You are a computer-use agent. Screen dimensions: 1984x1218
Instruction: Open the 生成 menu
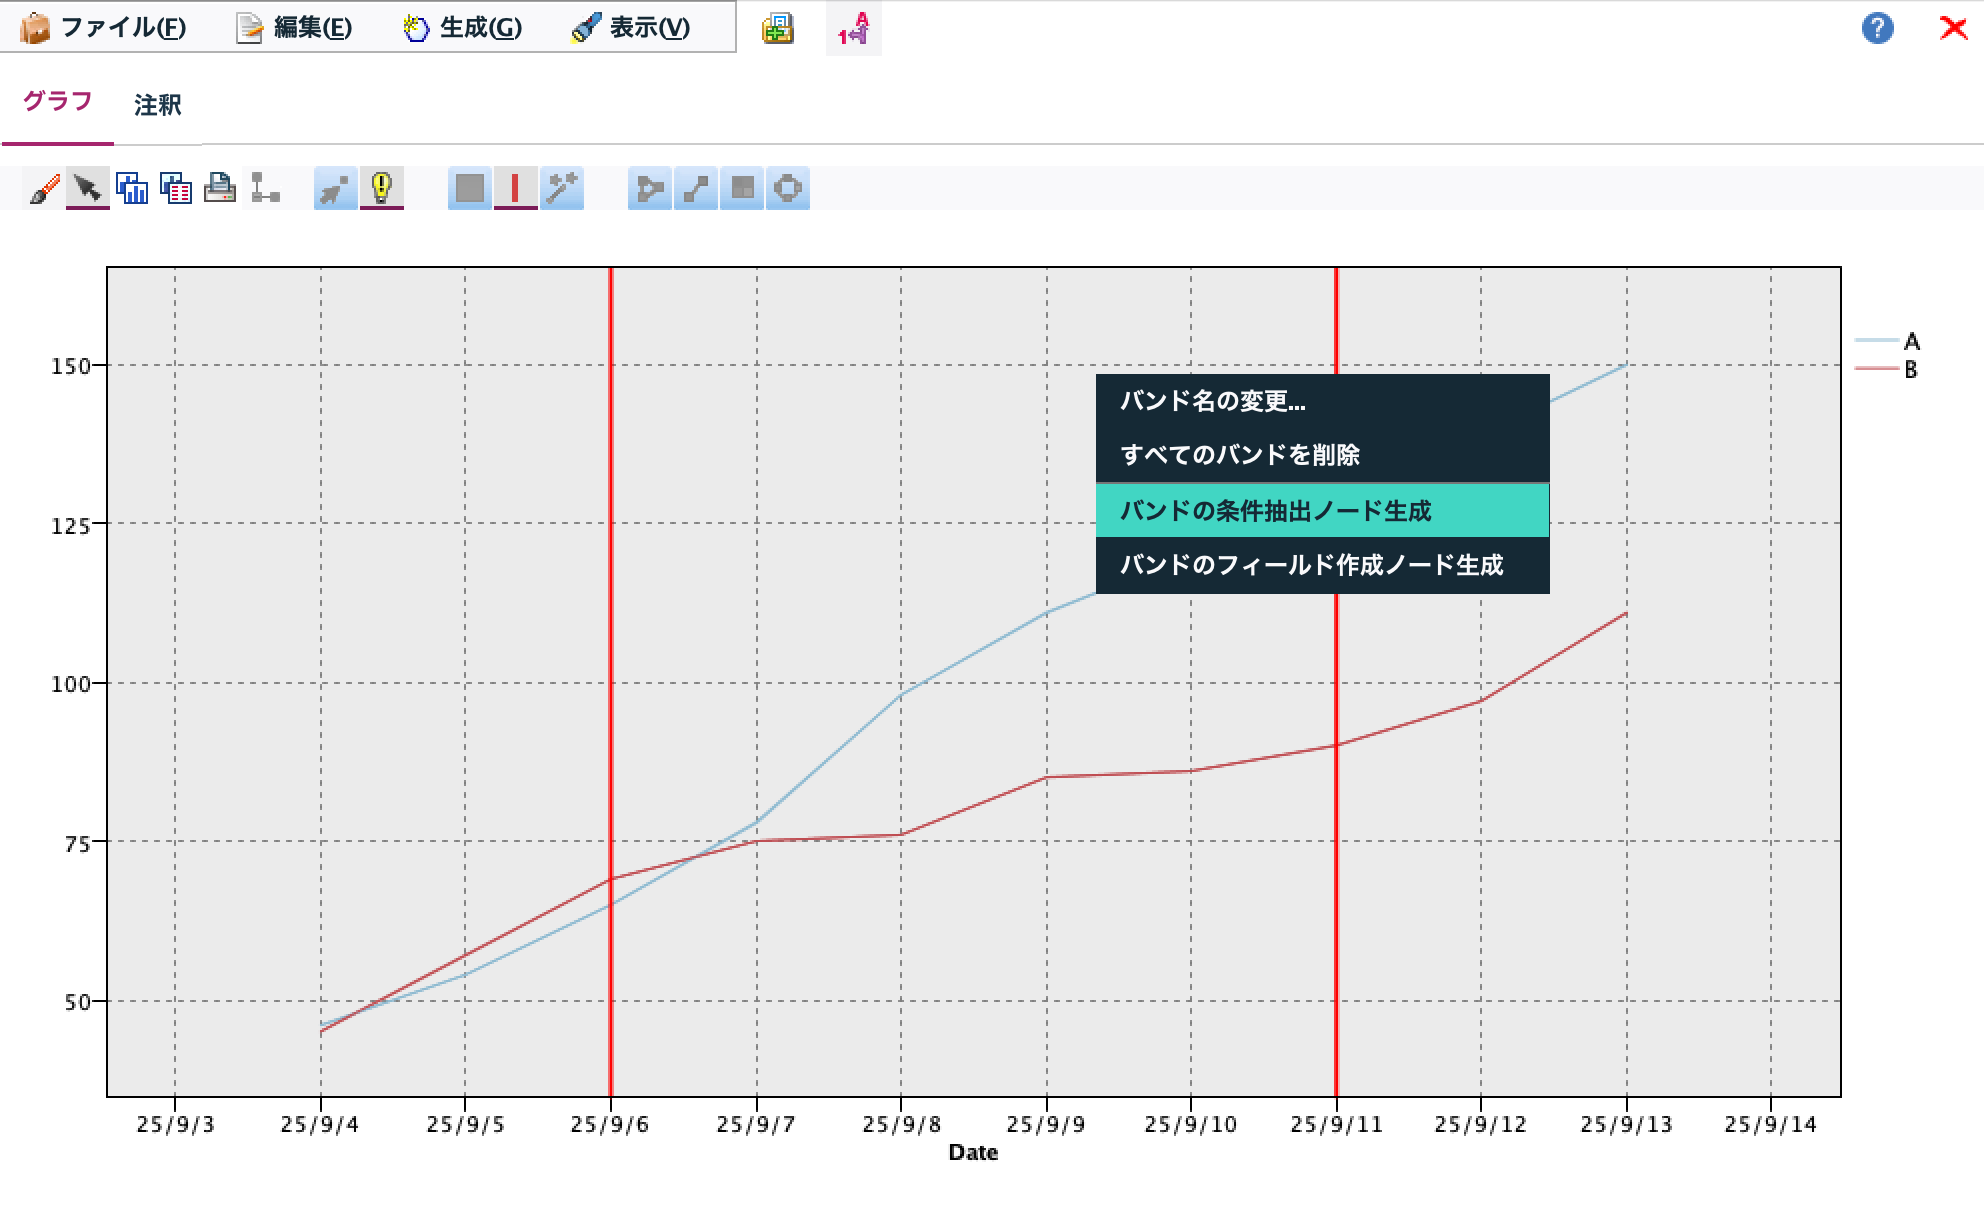coord(462,29)
